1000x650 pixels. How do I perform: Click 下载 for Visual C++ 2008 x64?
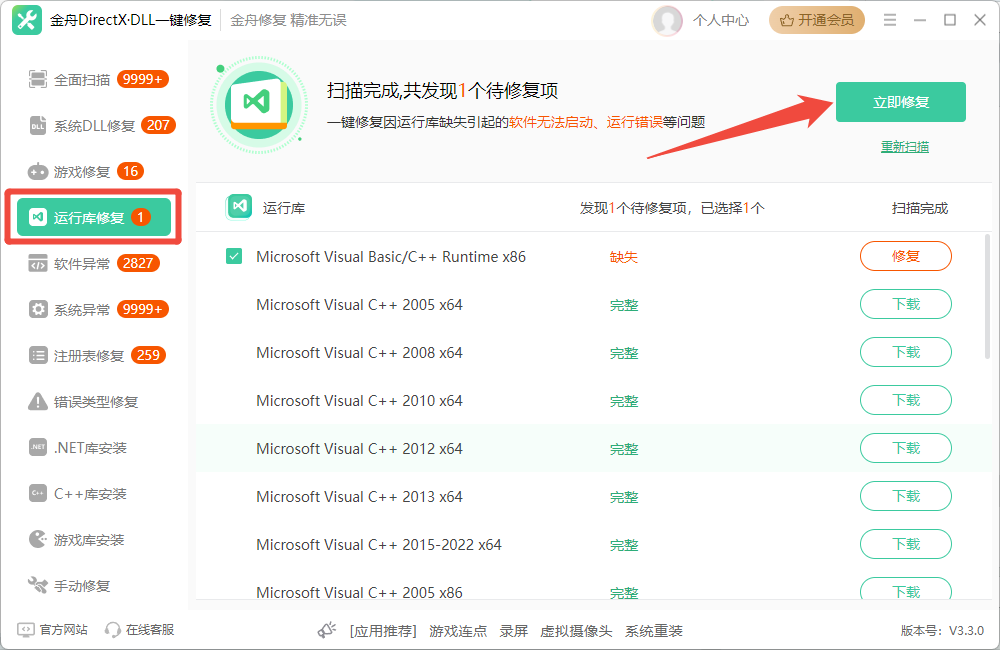coord(906,352)
